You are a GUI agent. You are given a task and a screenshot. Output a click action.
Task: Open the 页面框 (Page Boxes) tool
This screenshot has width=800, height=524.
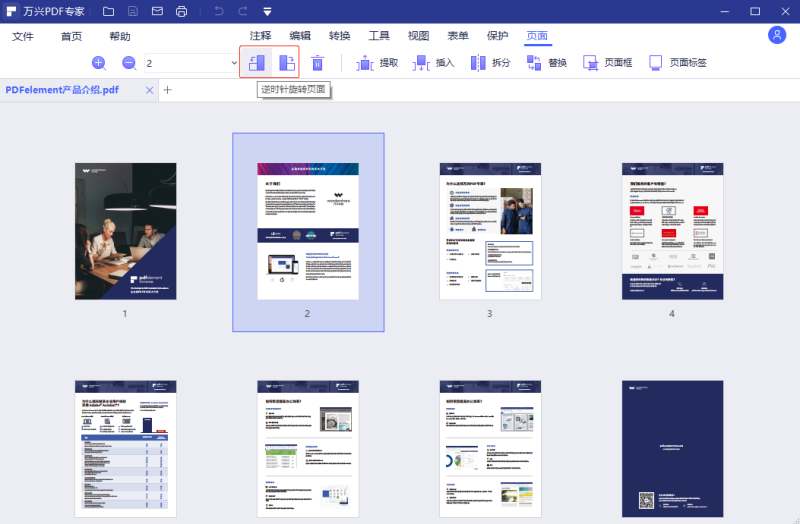607,63
